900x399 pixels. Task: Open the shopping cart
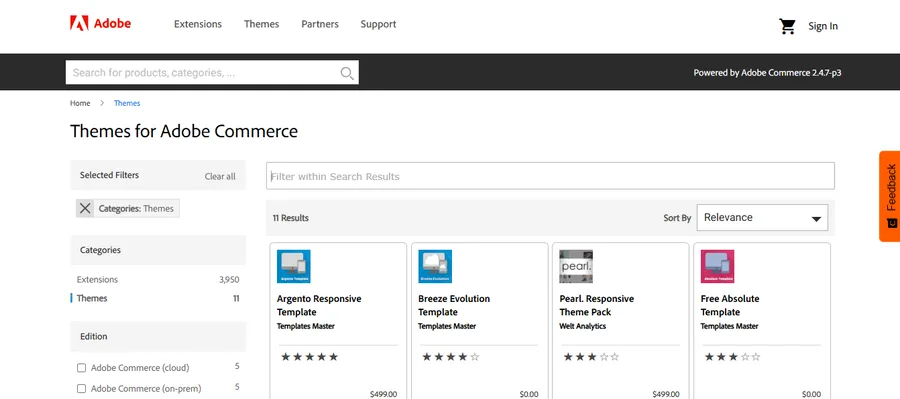pos(787,26)
